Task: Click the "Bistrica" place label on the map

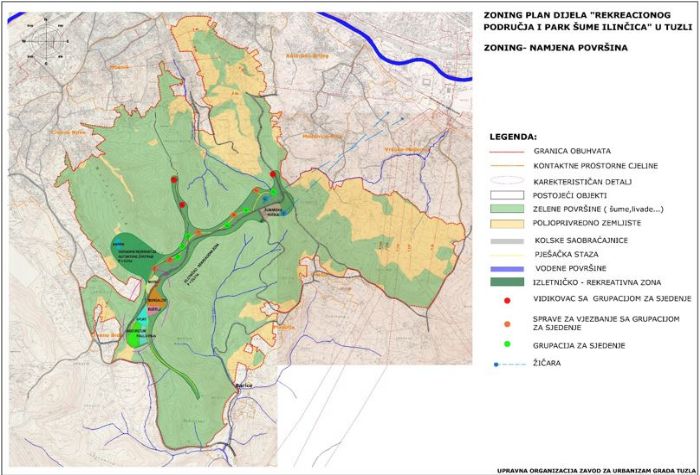Action: pos(243,385)
